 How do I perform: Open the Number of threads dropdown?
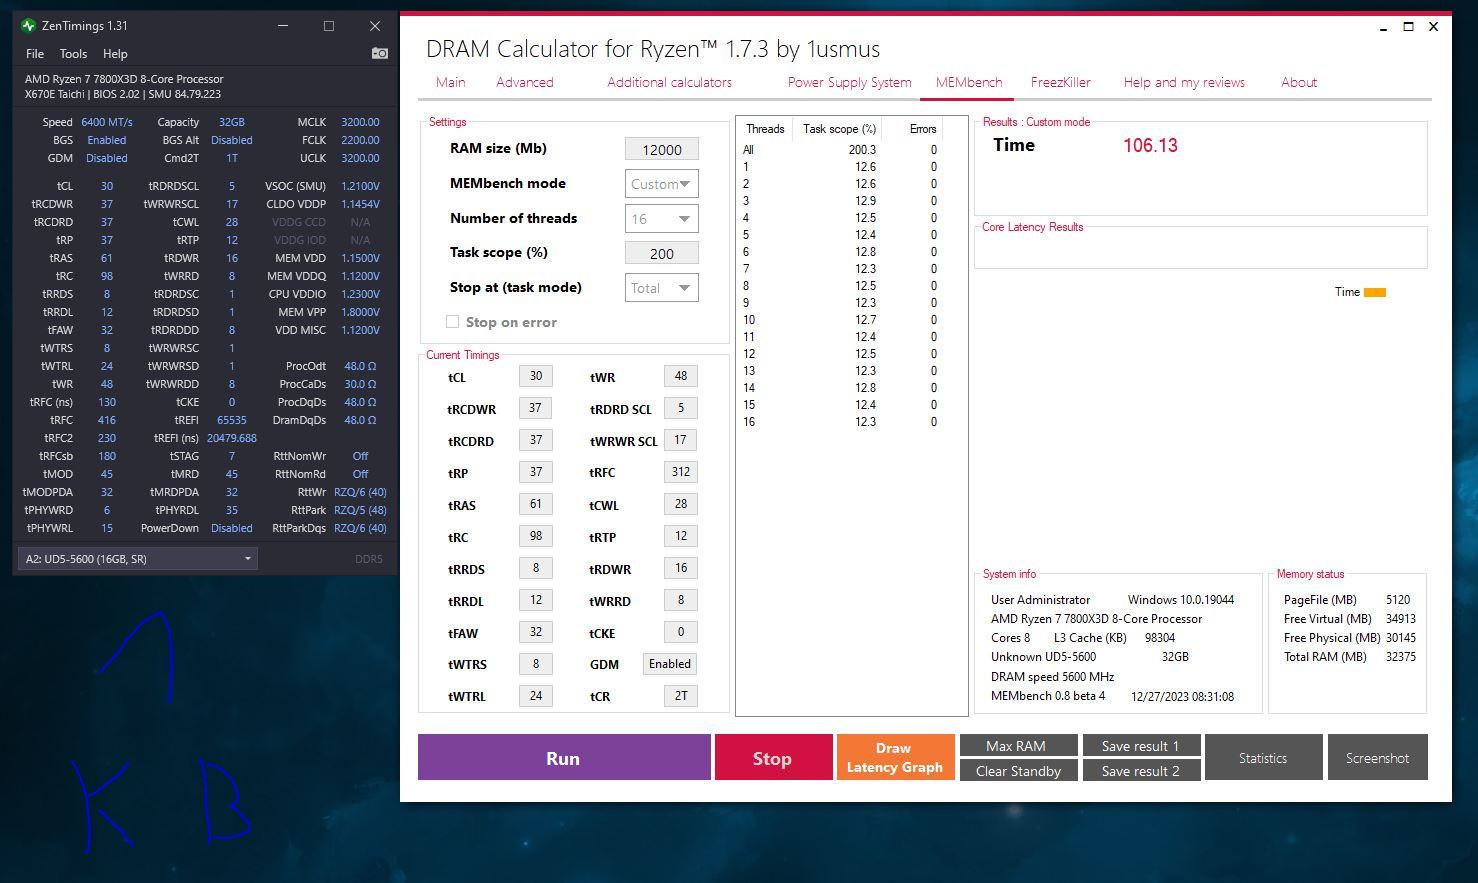coord(661,219)
